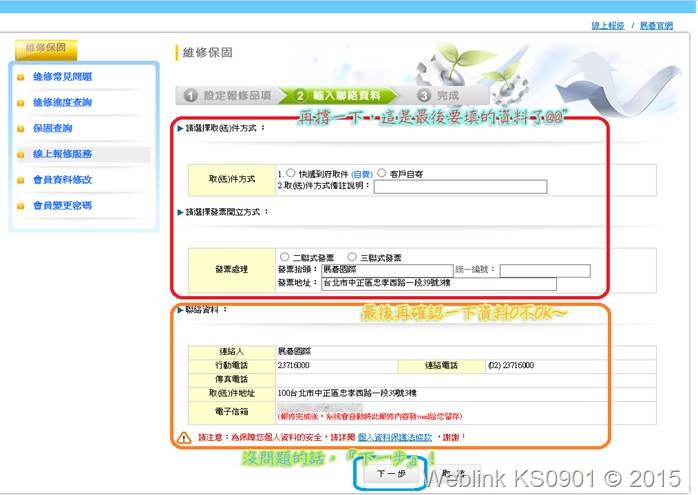Click bullet icon beside 會員變更密碼

pos(20,207)
